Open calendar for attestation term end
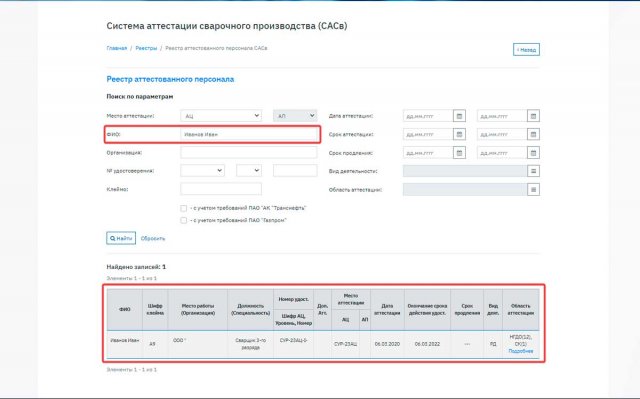This screenshot has height=399, width=640. click(533, 134)
